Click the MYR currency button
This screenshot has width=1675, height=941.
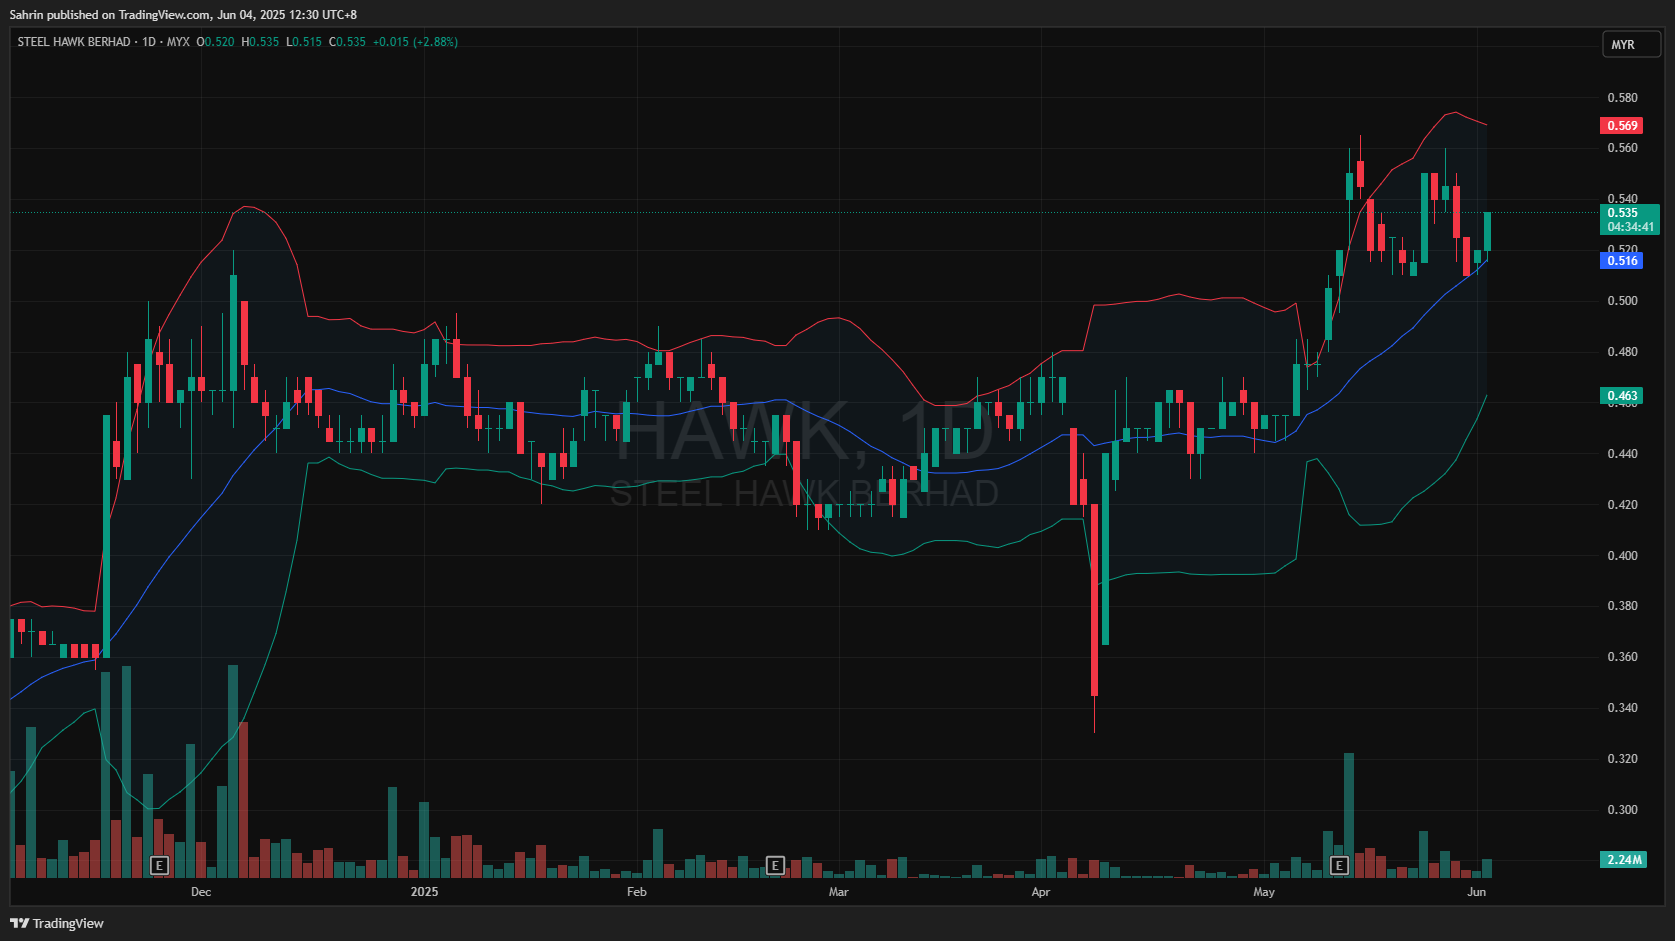point(1631,45)
